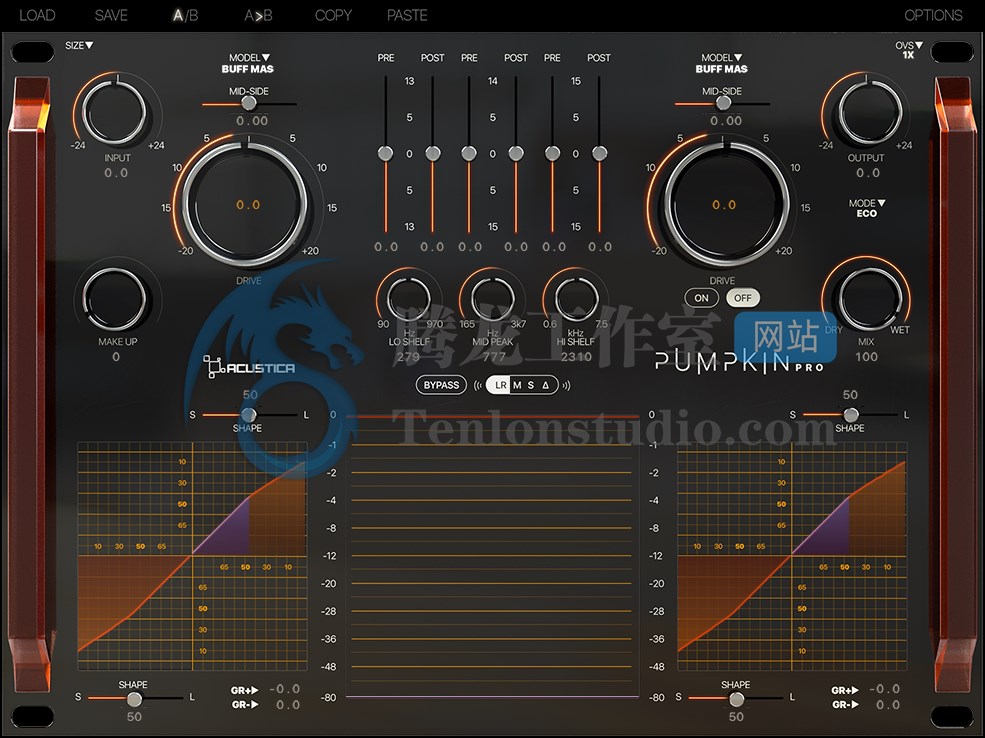
Task: Click the MIX value 100
Action: click(x=866, y=357)
